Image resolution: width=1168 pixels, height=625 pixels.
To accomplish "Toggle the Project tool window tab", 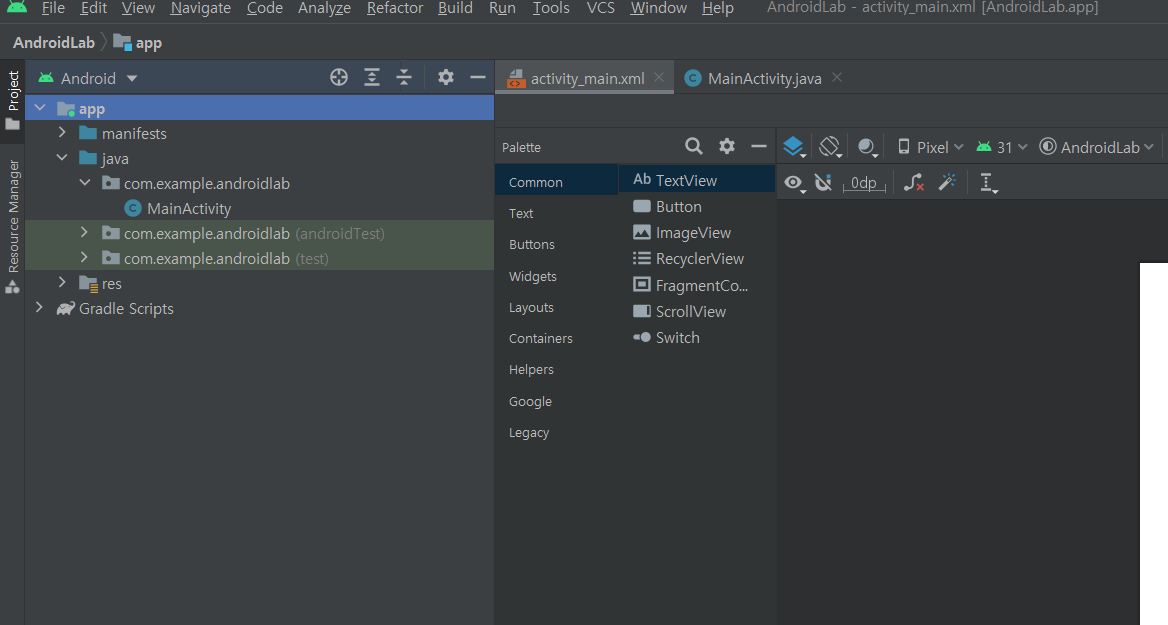I will (x=13, y=100).
